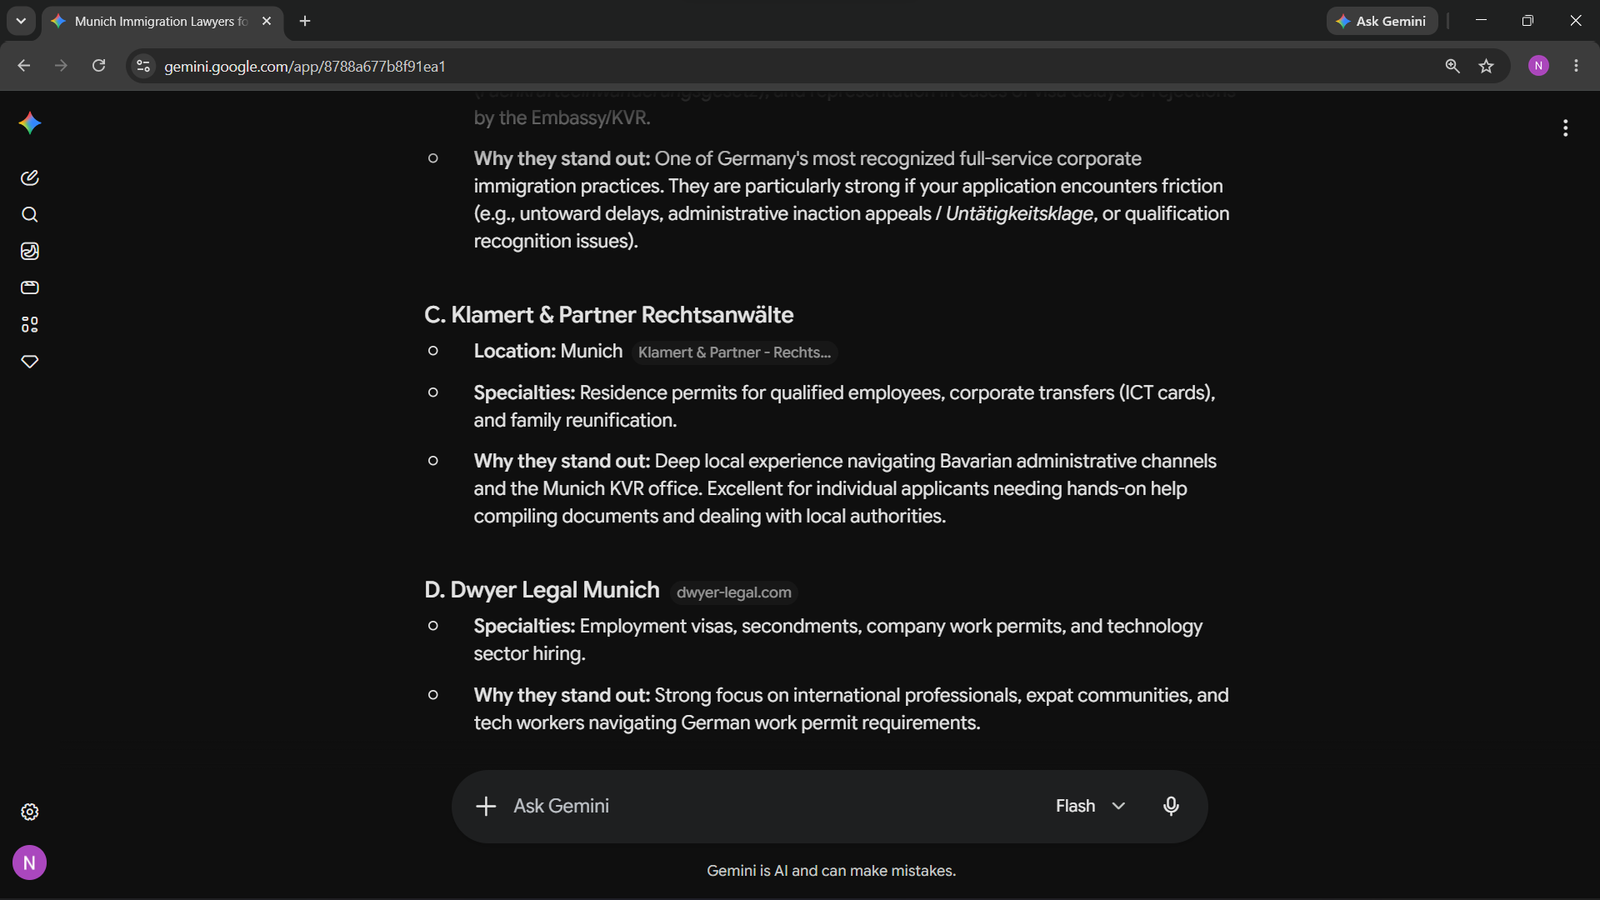Click the address bar URL
Screen dimensions: 1600x900
click(305, 66)
